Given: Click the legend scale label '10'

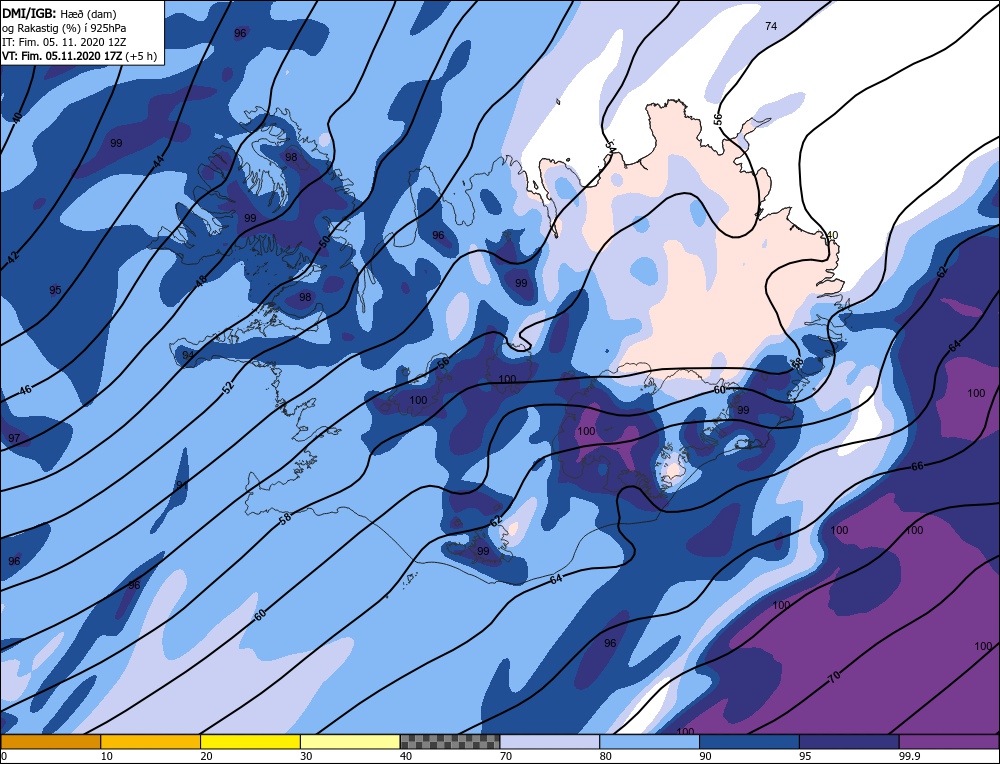Looking at the screenshot, I should 107,756.
